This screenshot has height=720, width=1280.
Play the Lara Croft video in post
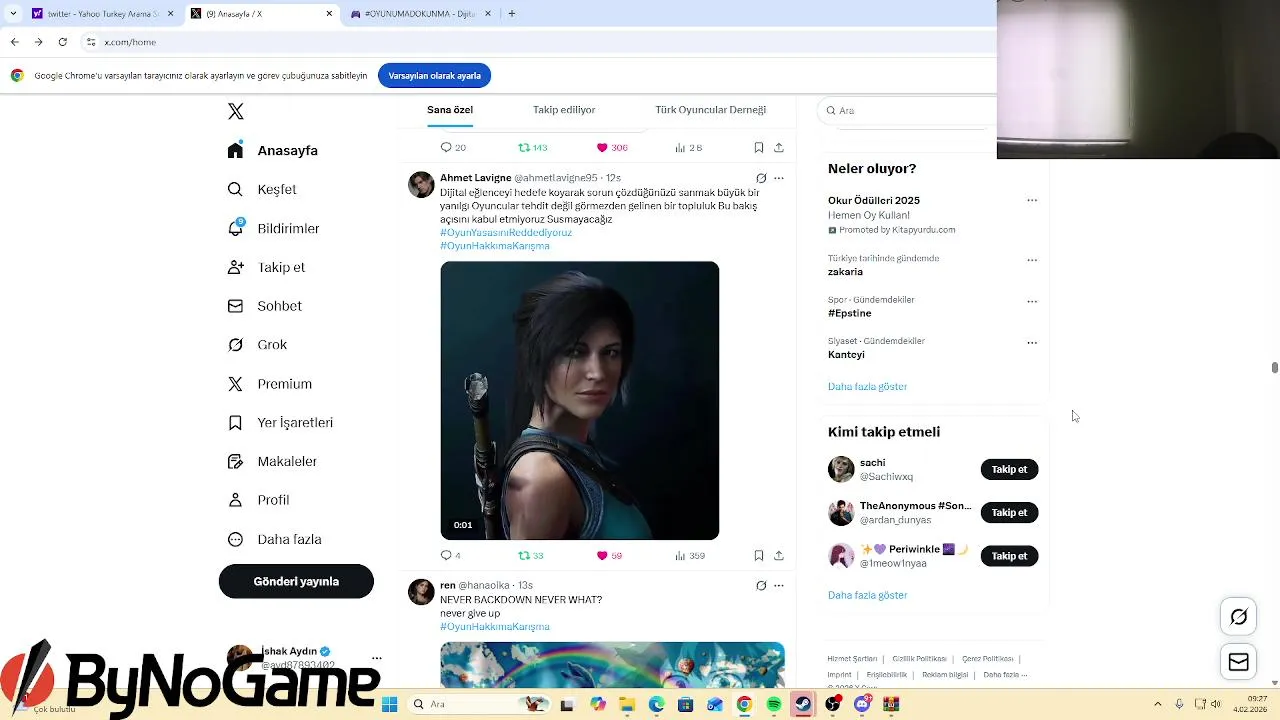coord(579,400)
